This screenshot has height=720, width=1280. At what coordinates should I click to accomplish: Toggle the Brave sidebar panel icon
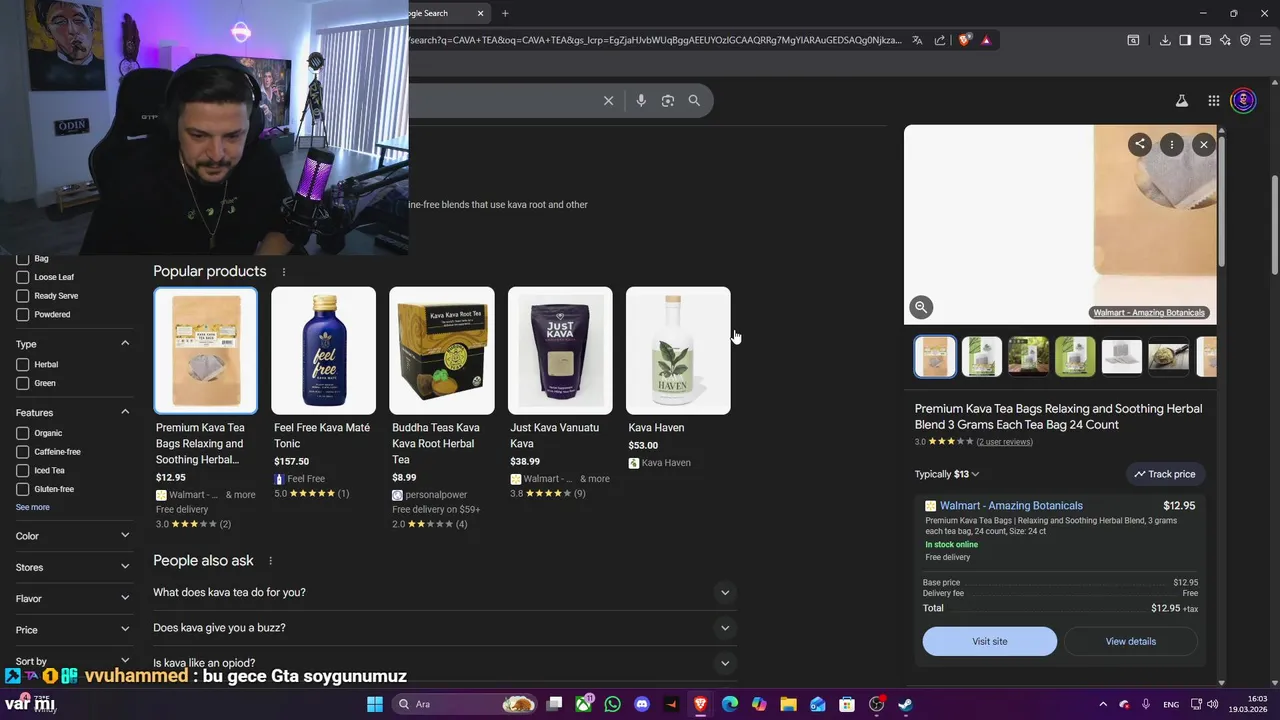click(1185, 41)
